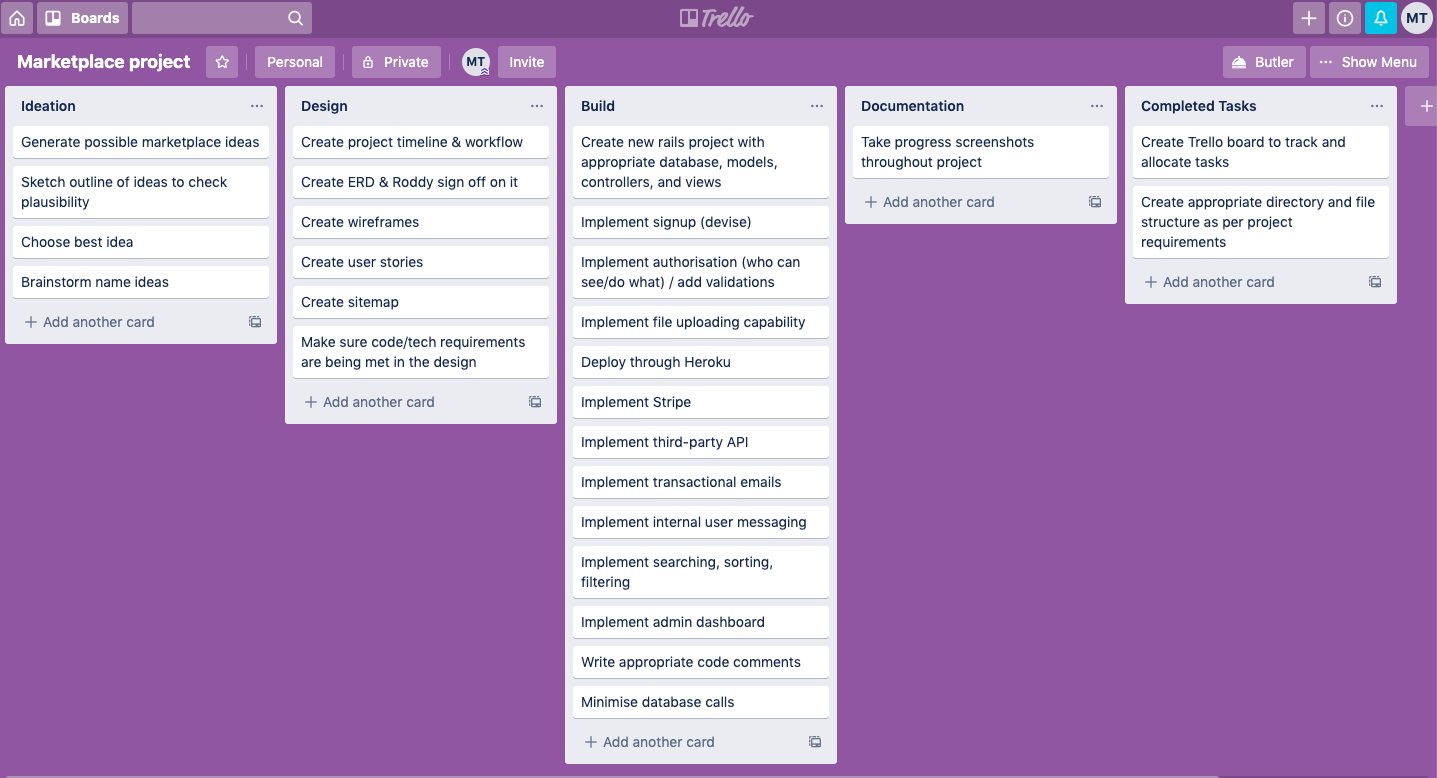
Task: Open 'Make sure code/tech requirements' card
Action: point(421,352)
